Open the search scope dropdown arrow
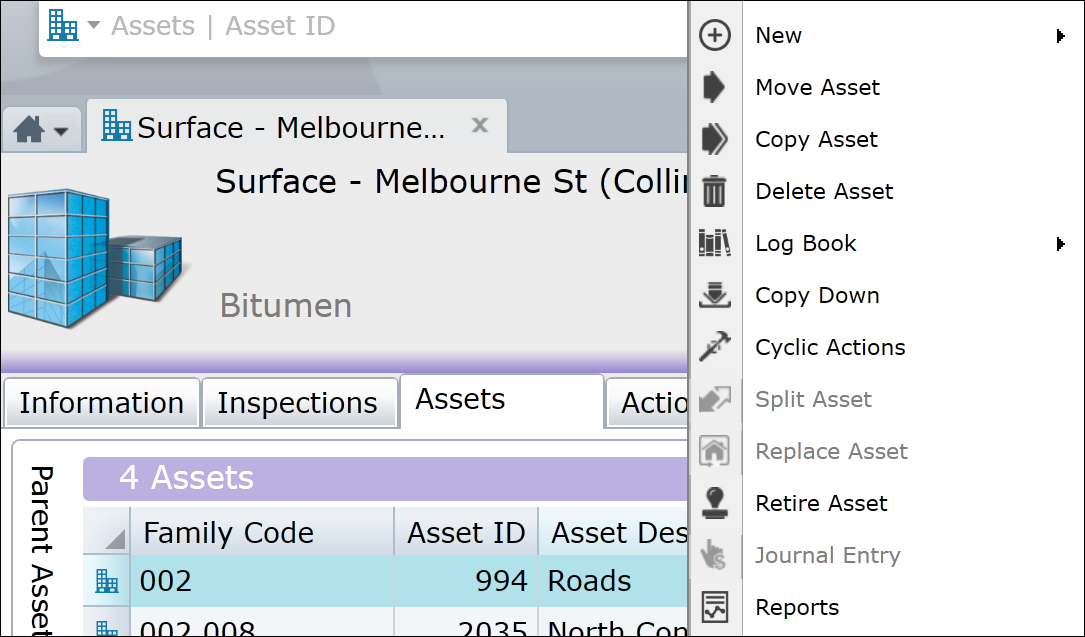This screenshot has width=1085, height=637. click(93, 26)
